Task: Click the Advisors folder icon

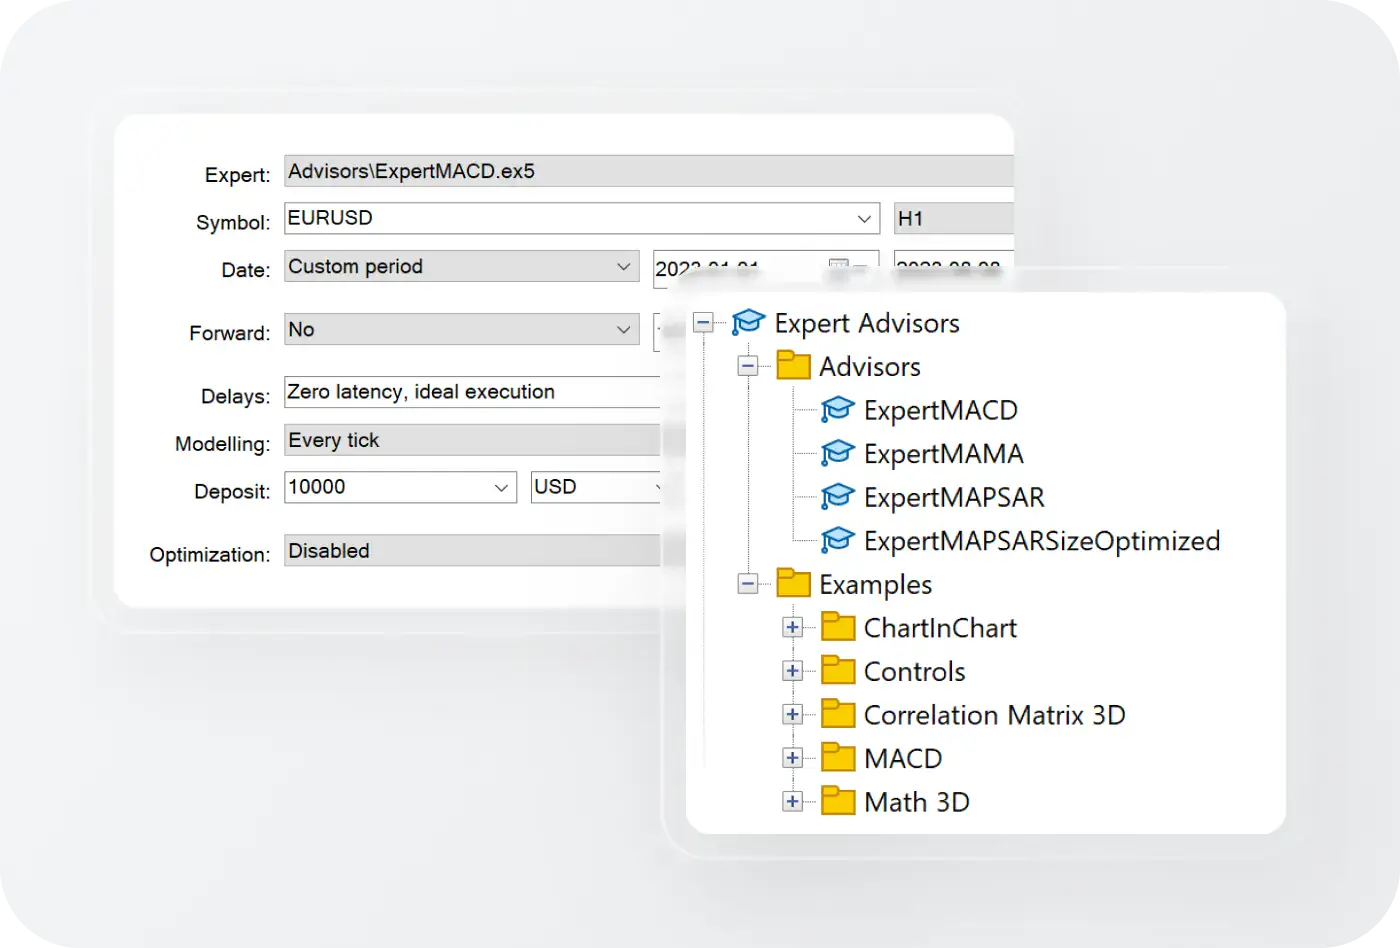Action: click(793, 365)
